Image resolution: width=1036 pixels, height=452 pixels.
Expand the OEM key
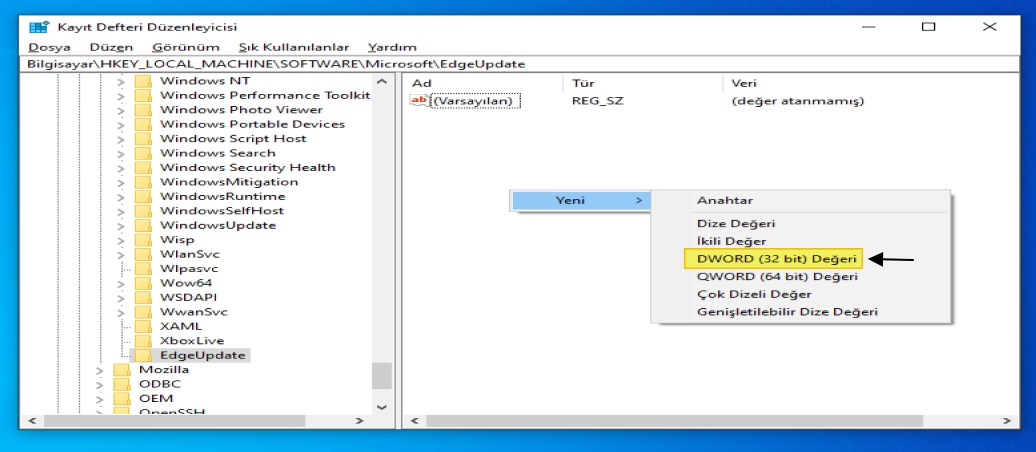click(100, 400)
